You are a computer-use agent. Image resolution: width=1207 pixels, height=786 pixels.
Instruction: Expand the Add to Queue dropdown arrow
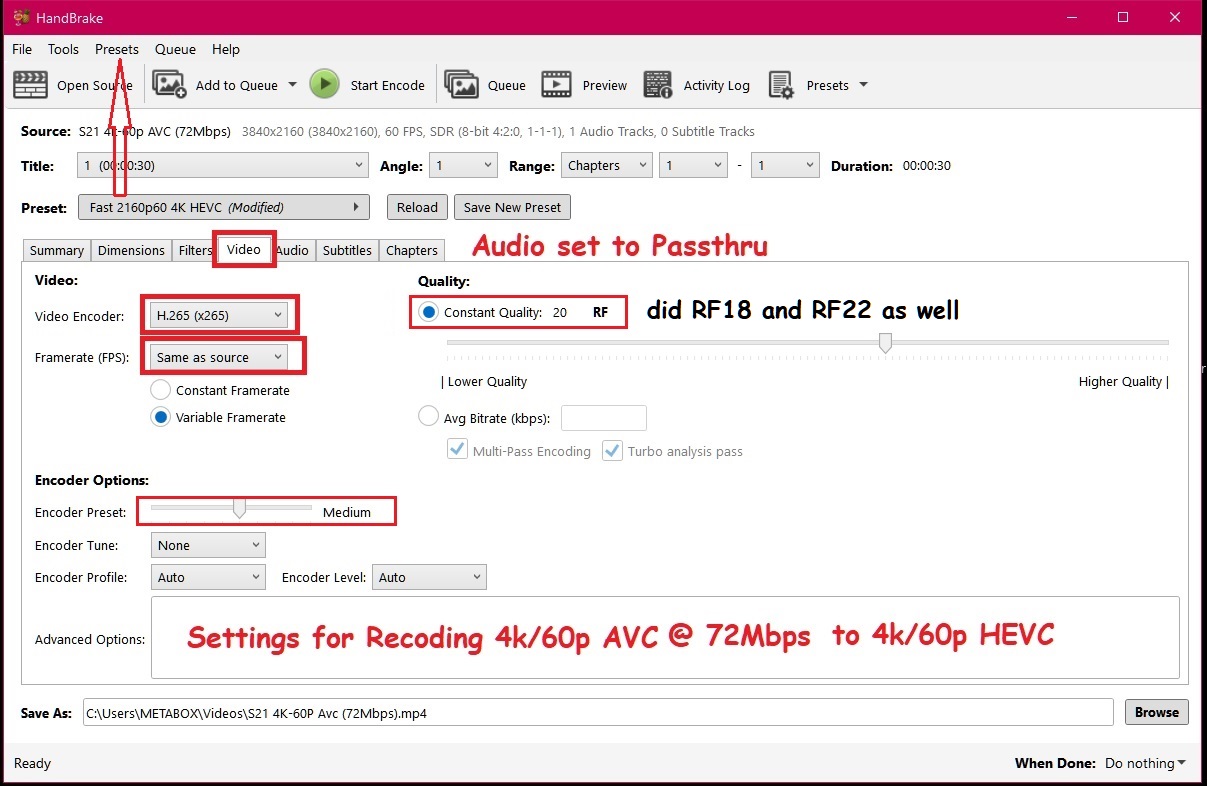pos(292,85)
